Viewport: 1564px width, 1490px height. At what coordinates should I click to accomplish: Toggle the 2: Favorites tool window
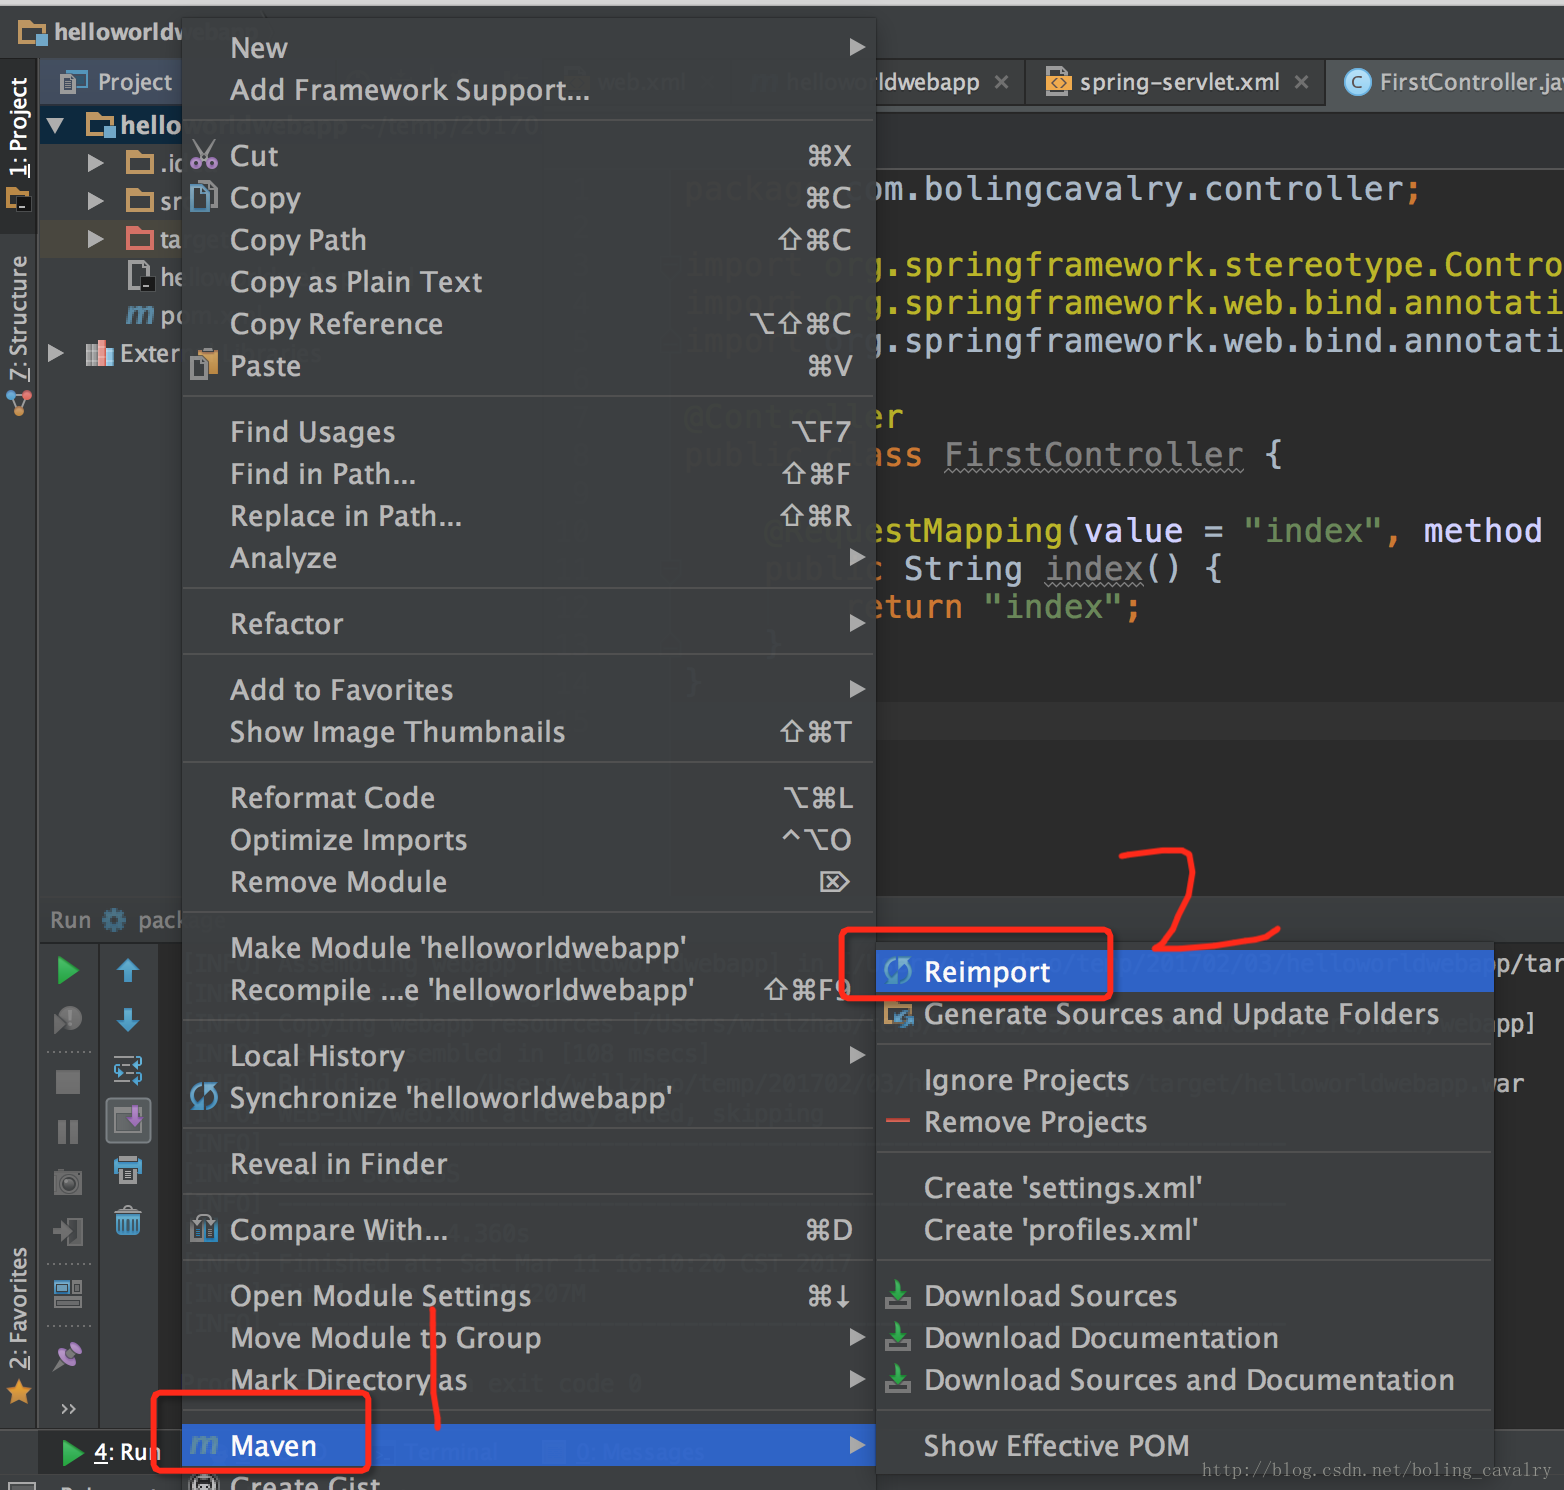18,1324
